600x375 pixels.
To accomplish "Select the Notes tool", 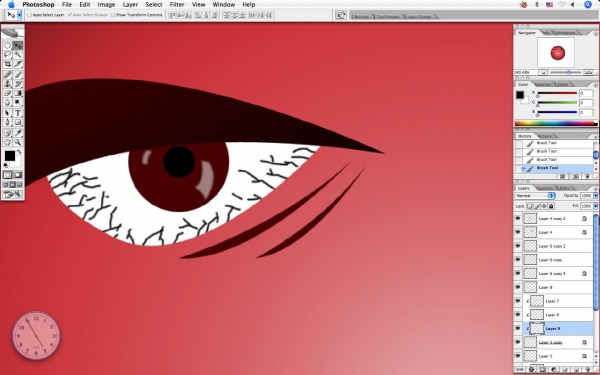I will [7, 133].
